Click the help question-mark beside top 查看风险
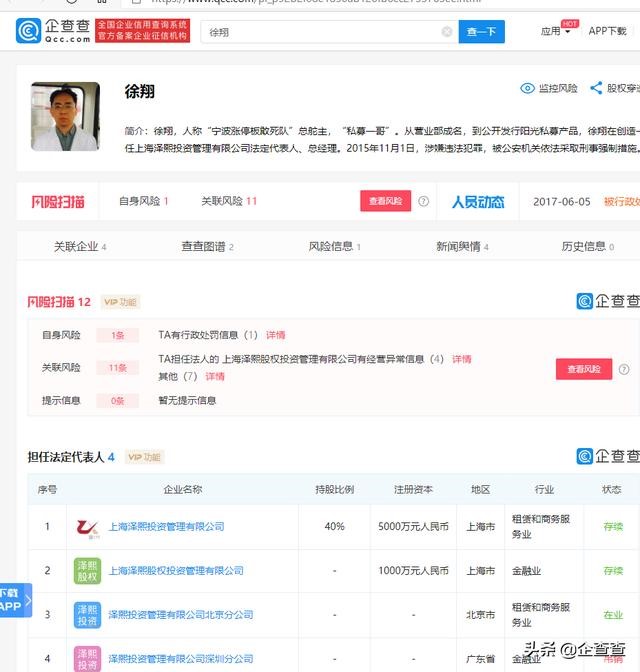640x672 pixels. click(x=424, y=201)
